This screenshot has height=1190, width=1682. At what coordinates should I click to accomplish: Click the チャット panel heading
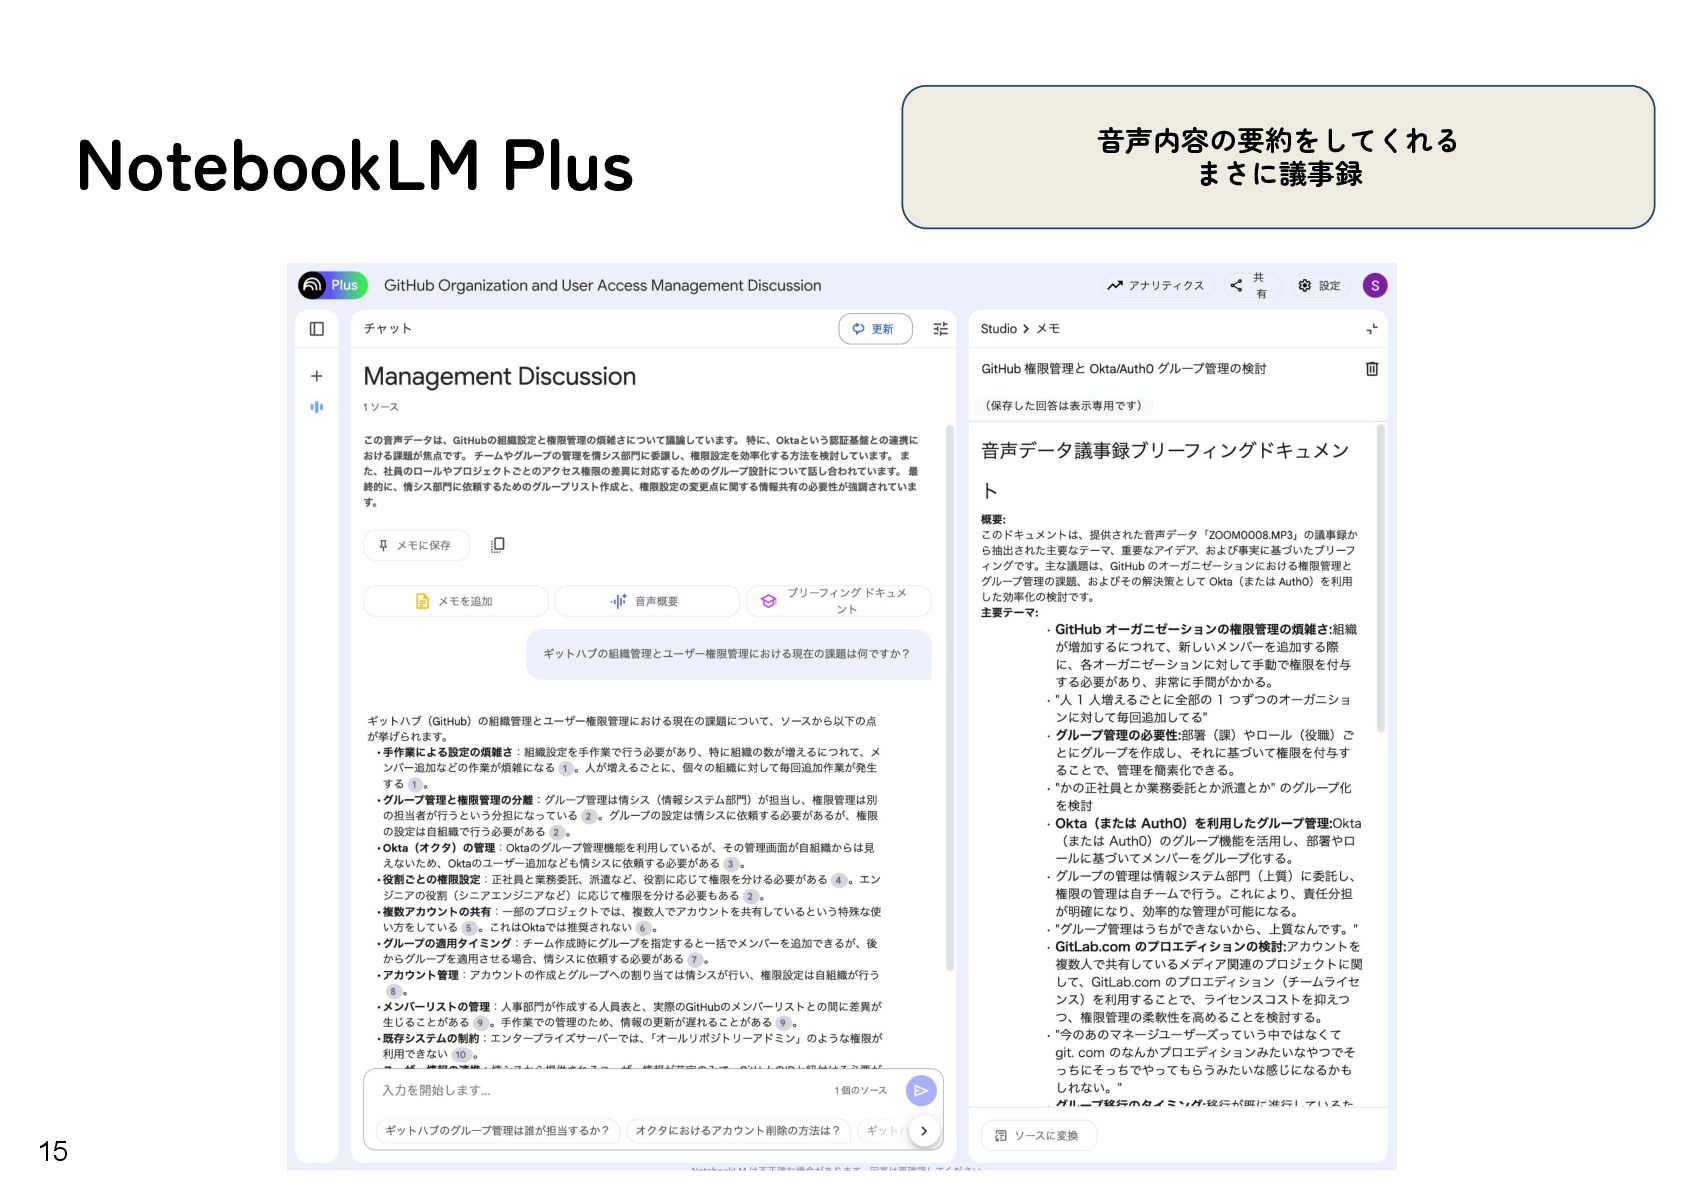(x=387, y=329)
